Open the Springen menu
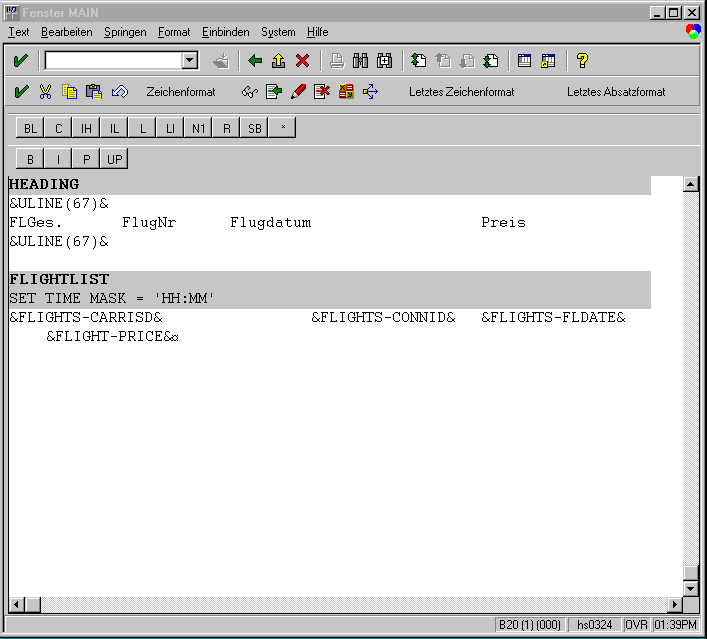Viewport: 707px width, 639px height. (125, 32)
